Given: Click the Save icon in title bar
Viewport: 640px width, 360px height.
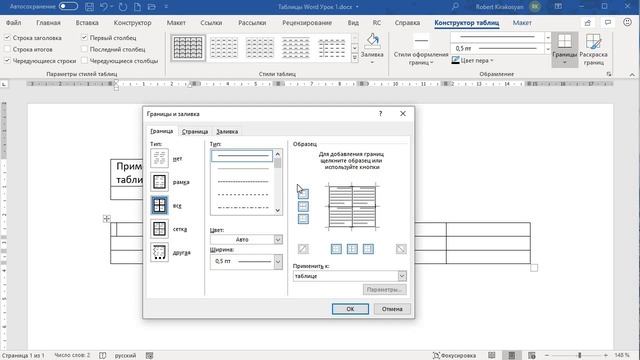Looking at the screenshot, I should [x=89, y=7].
